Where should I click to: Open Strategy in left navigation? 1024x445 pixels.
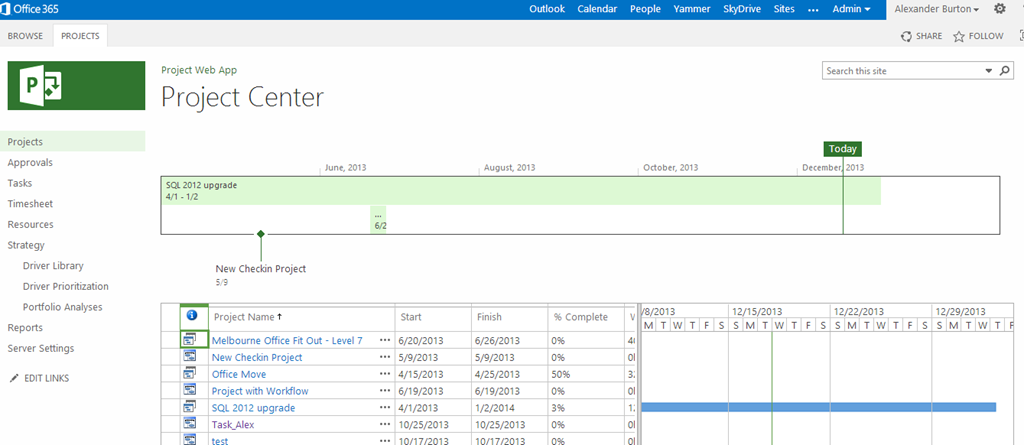[26, 245]
